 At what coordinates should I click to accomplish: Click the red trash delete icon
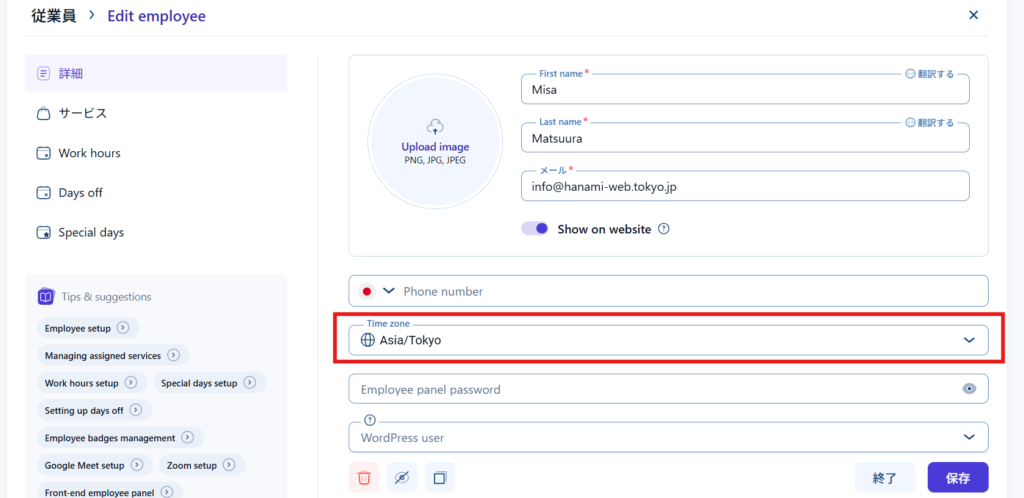tap(364, 478)
